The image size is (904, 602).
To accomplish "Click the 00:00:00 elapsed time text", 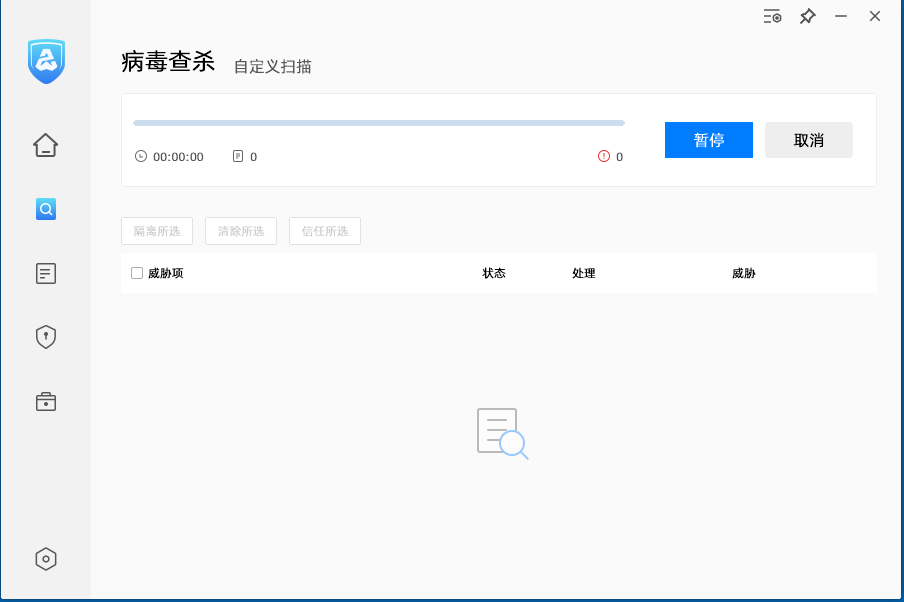I will 178,157.
